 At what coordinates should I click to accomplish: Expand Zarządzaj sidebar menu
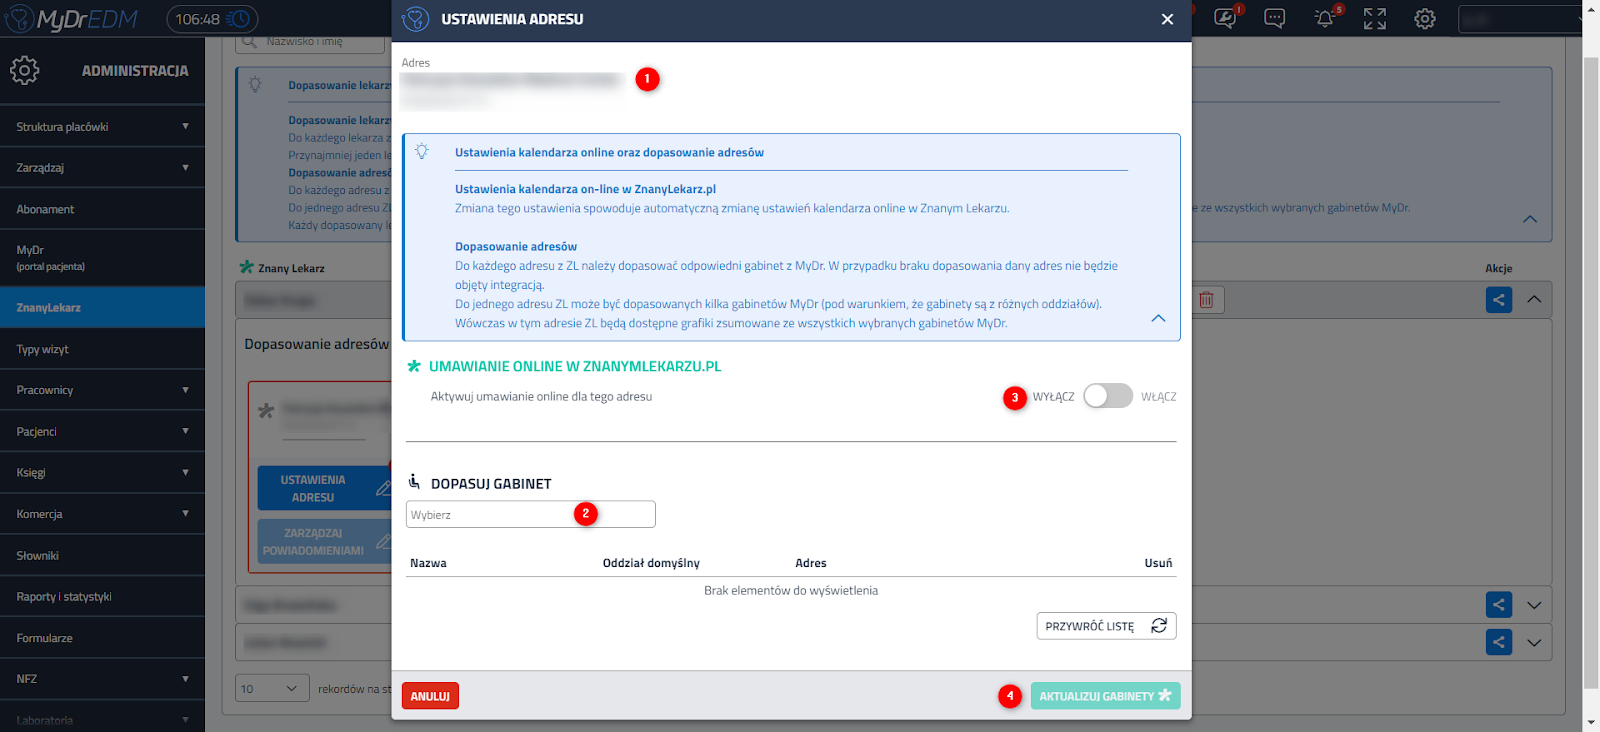click(x=102, y=167)
